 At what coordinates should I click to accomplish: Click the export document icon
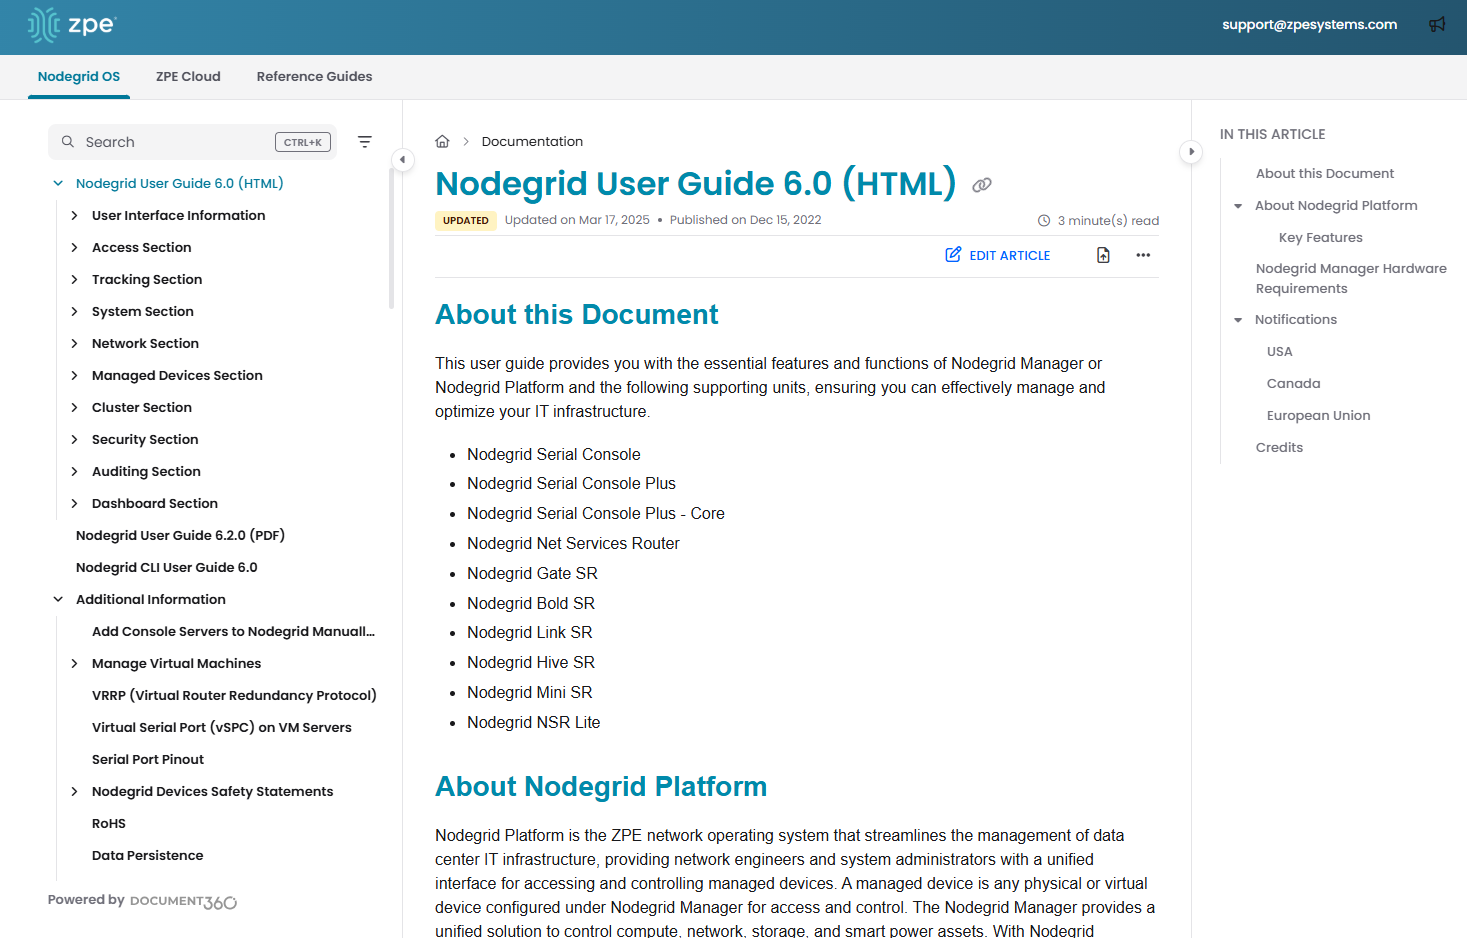tap(1103, 255)
